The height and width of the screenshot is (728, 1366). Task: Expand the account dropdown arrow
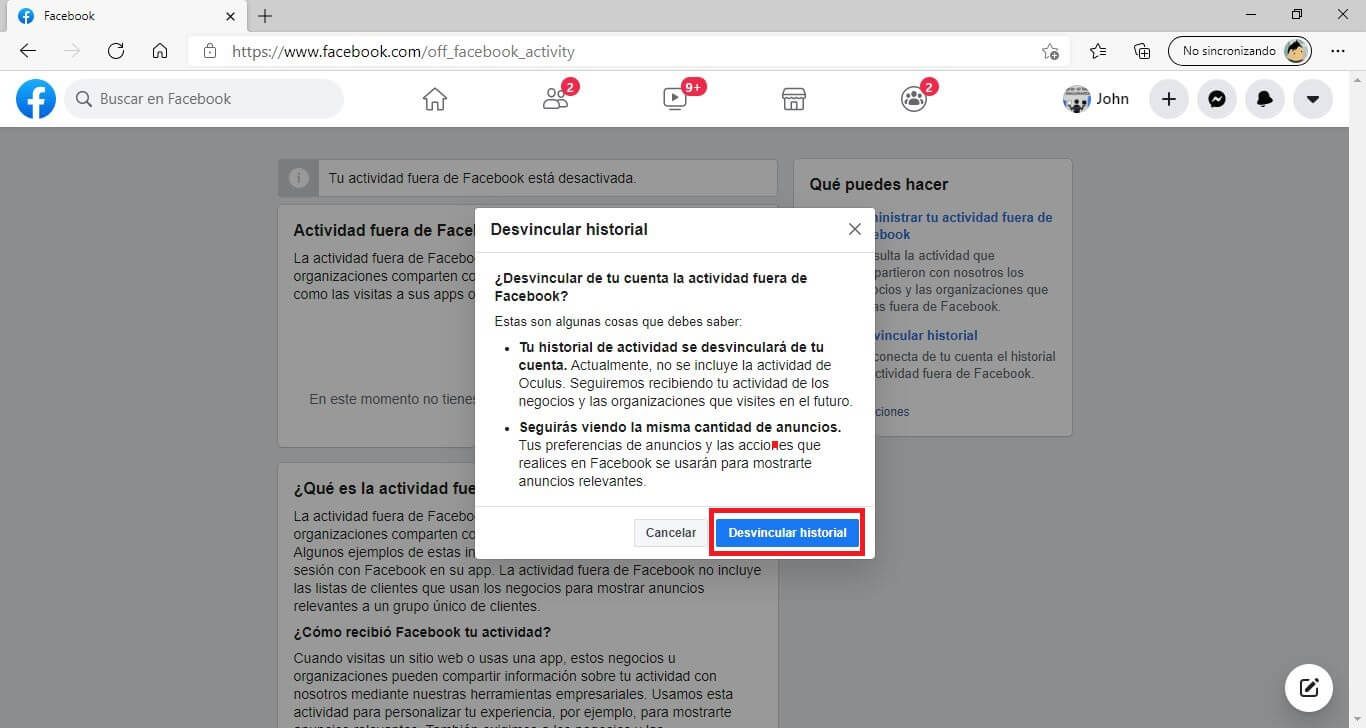[1312, 99]
